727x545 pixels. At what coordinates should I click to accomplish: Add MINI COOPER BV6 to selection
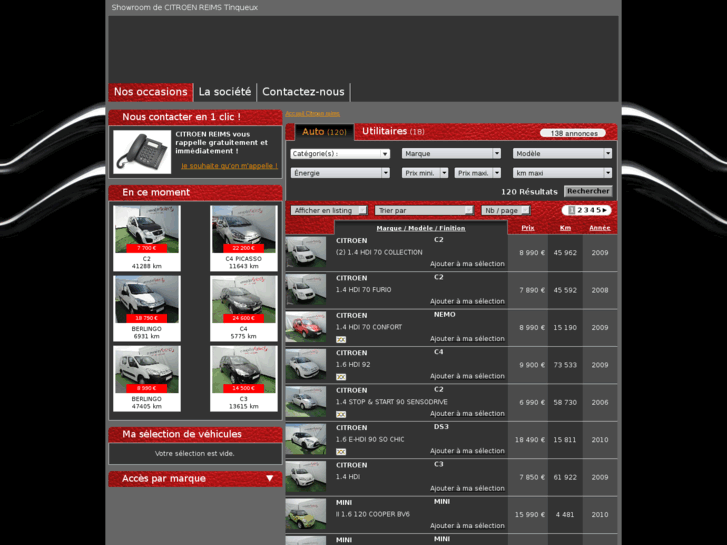point(467,526)
